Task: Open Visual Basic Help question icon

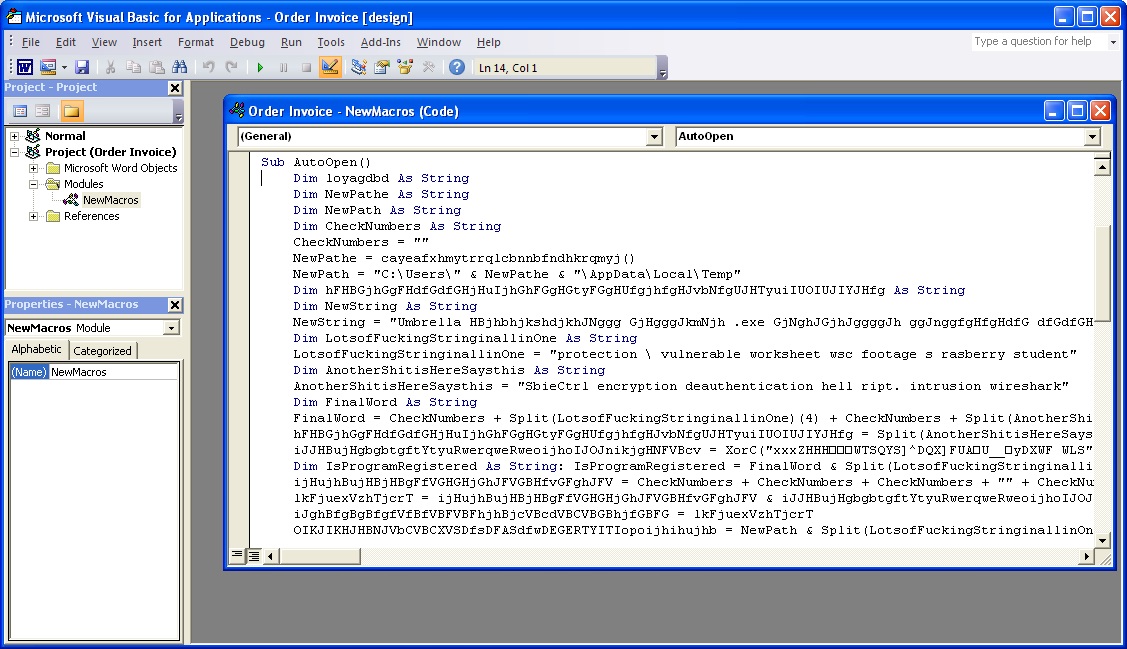Action: [456, 68]
